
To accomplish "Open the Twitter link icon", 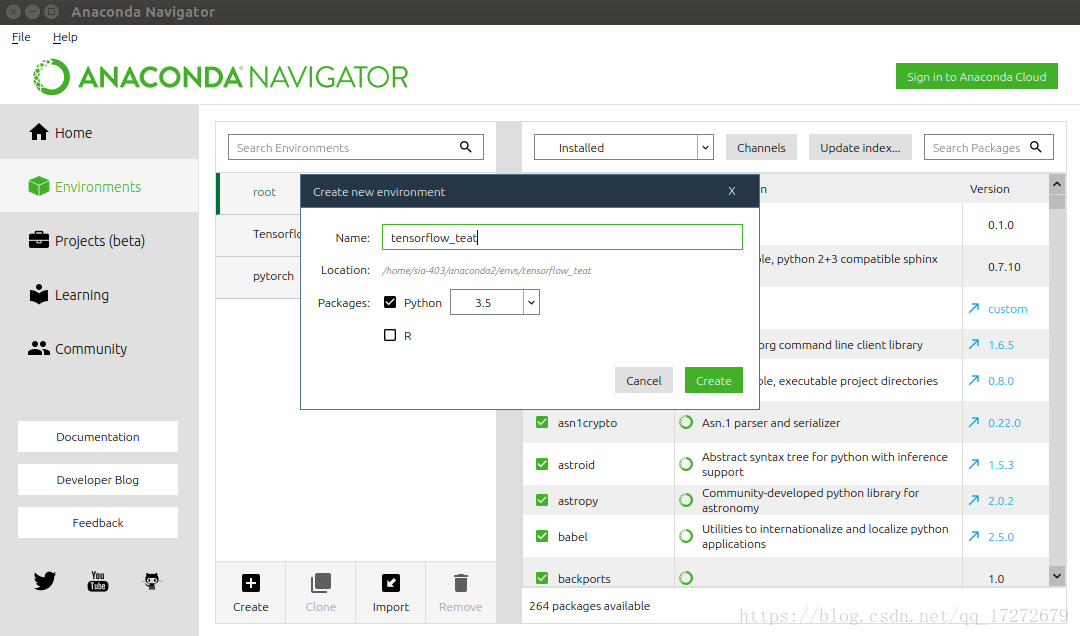I will (45, 581).
